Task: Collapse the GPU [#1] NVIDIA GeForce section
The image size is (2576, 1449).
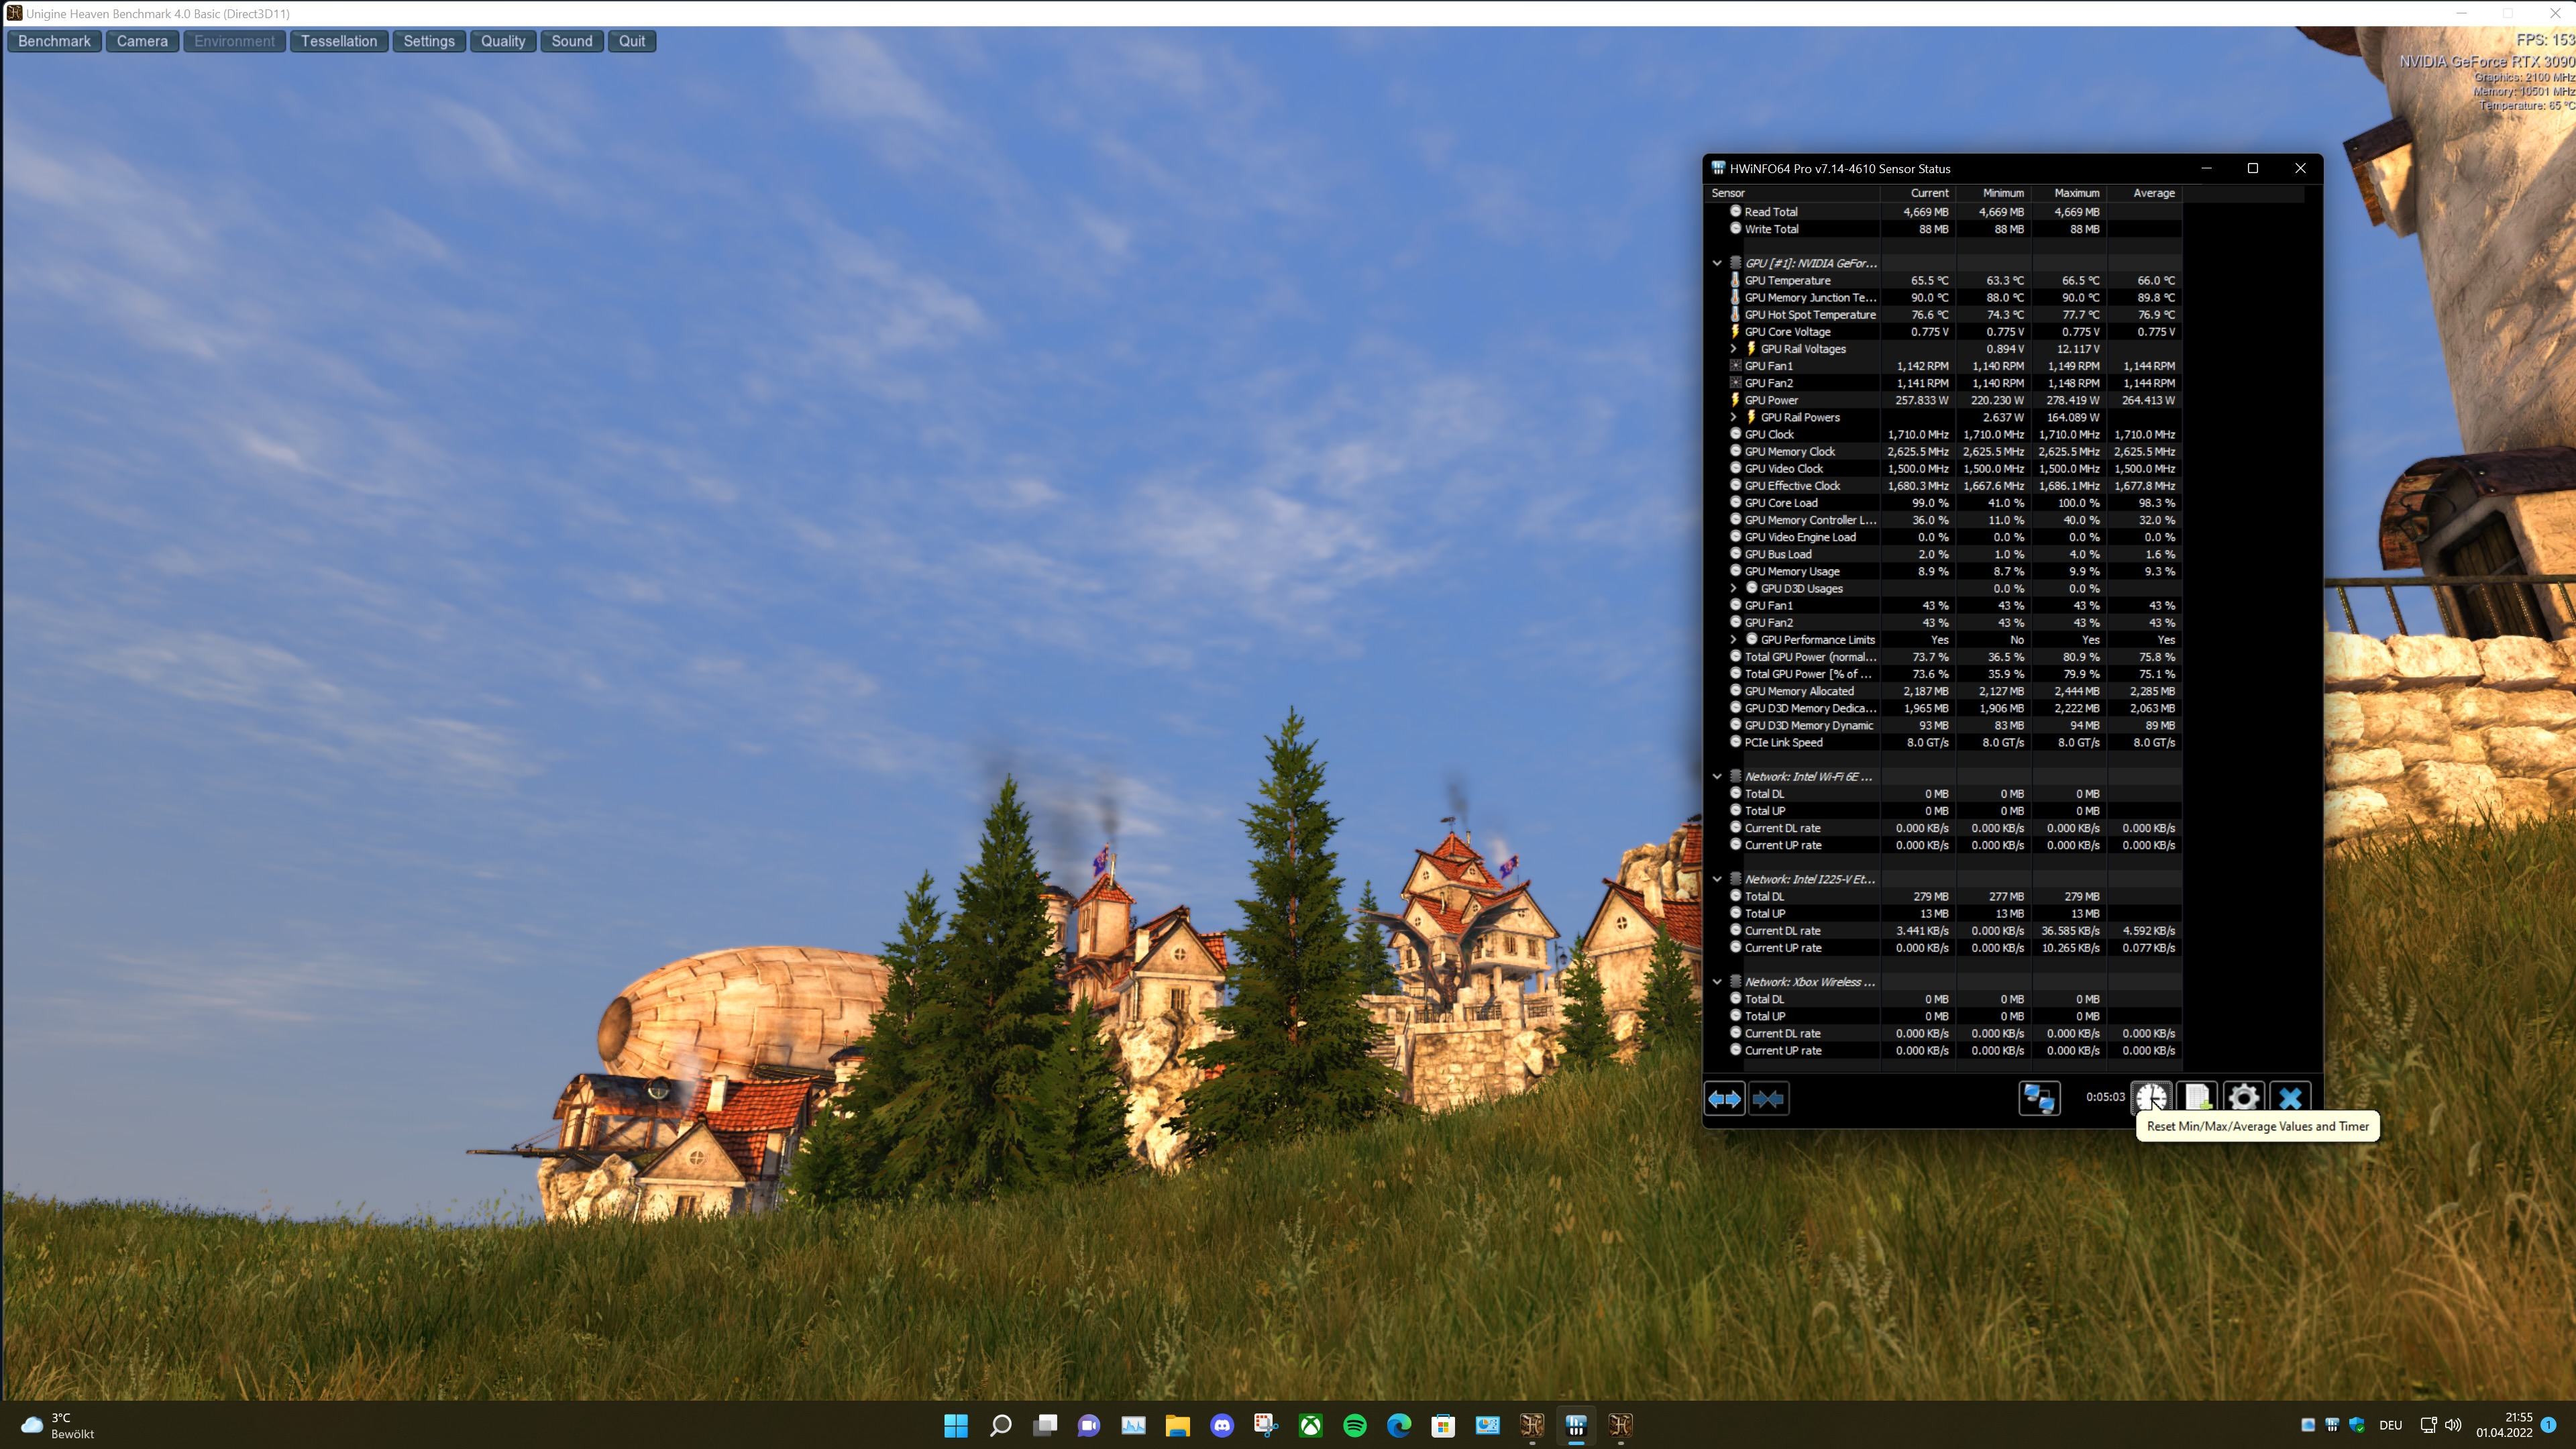Action: coord(1717,263)
